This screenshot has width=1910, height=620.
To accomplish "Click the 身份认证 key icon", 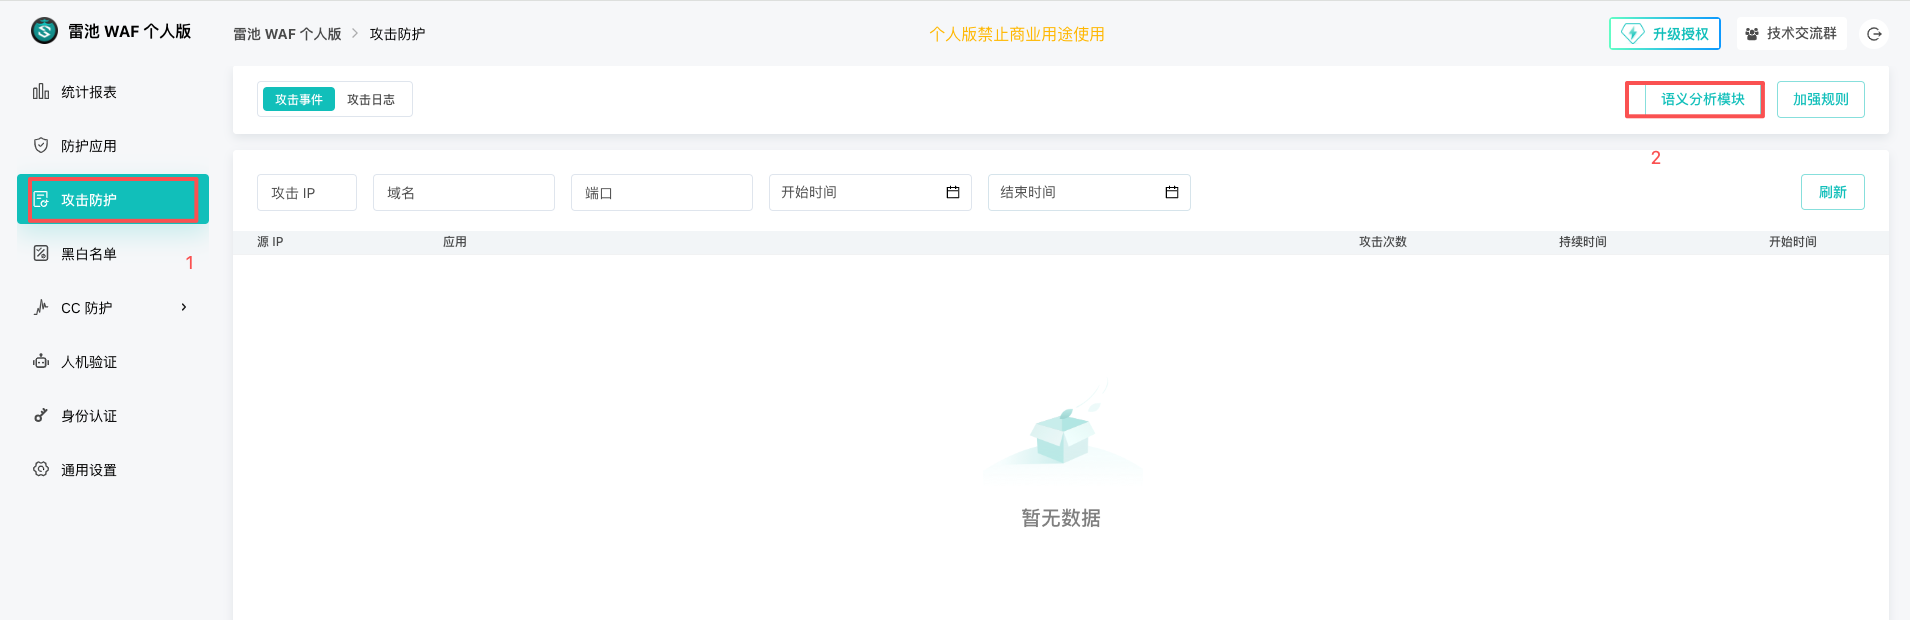I will [x=41, y=416].
